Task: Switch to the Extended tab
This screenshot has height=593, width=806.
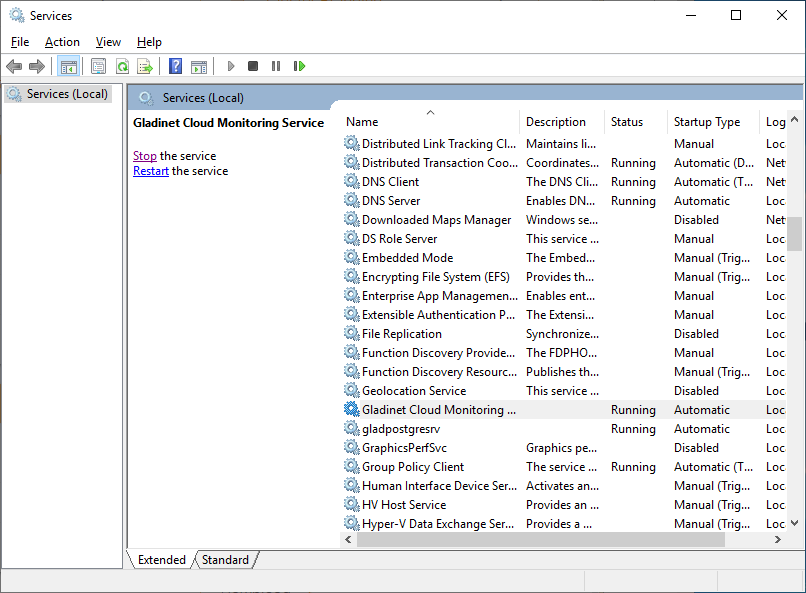Action: coord(161,560)
